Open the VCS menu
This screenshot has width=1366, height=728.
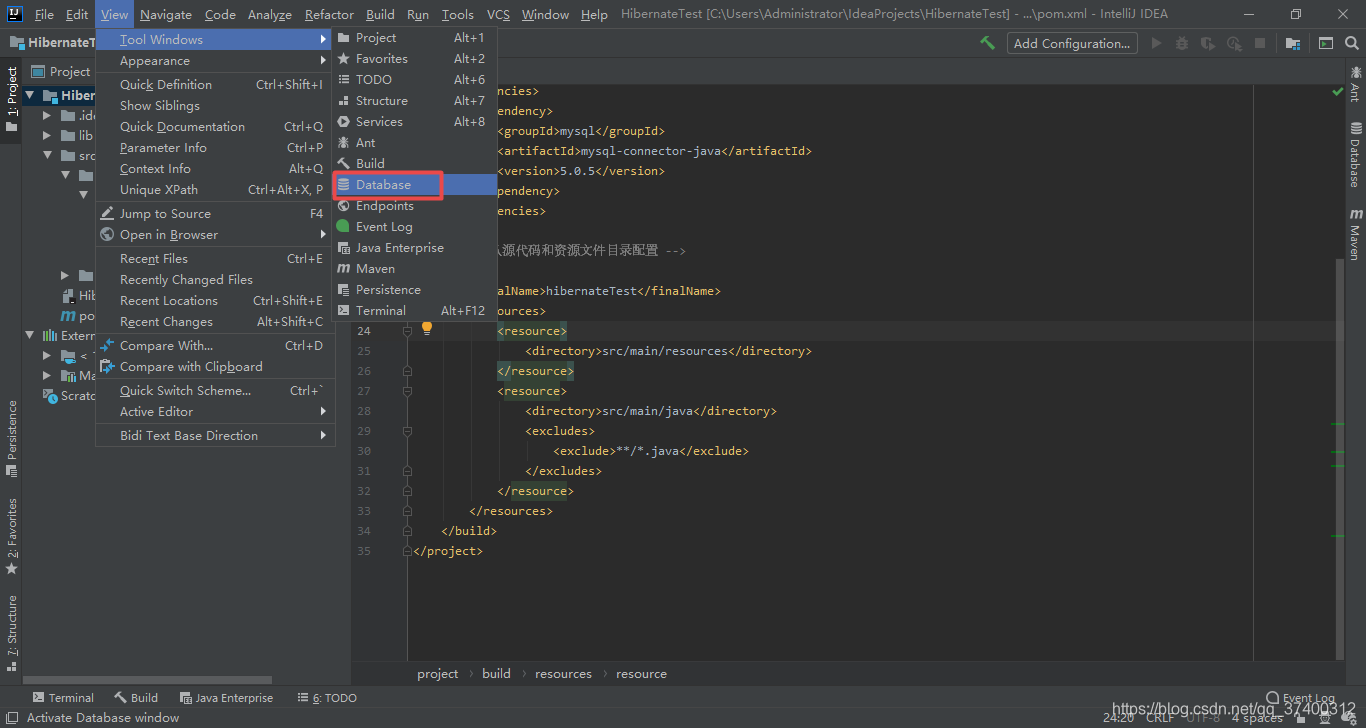[x=498, y=14]
